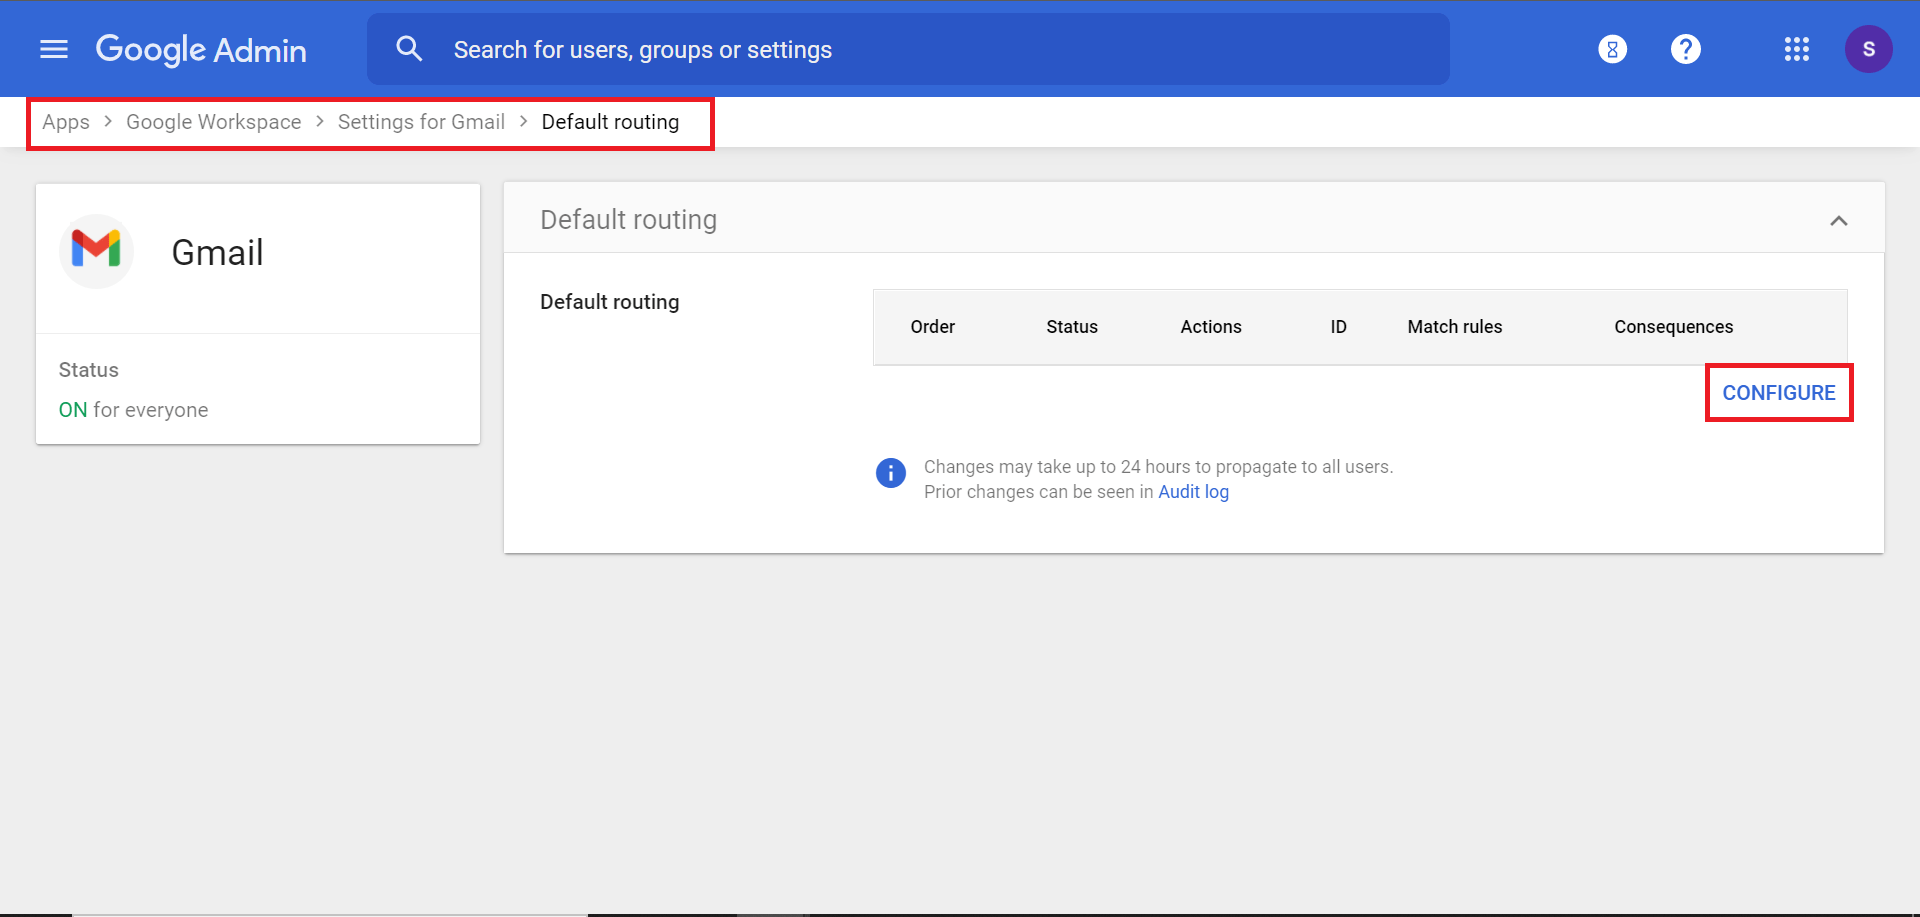
Task: Click the Default routing breadcrumb
Action: click(610, 122)
